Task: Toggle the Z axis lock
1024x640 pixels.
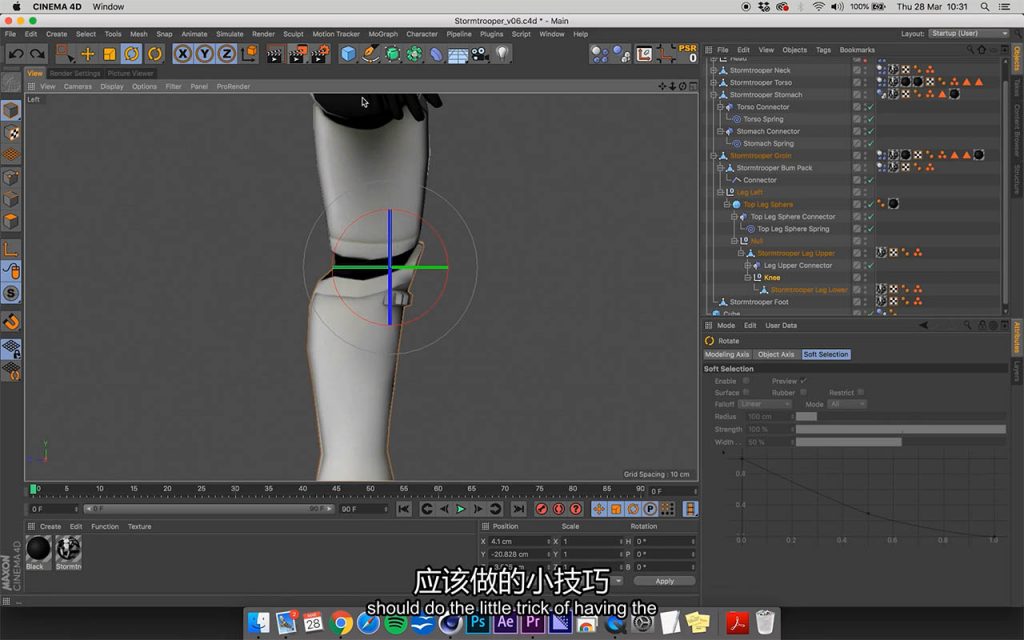Action: tap(226, 54)
